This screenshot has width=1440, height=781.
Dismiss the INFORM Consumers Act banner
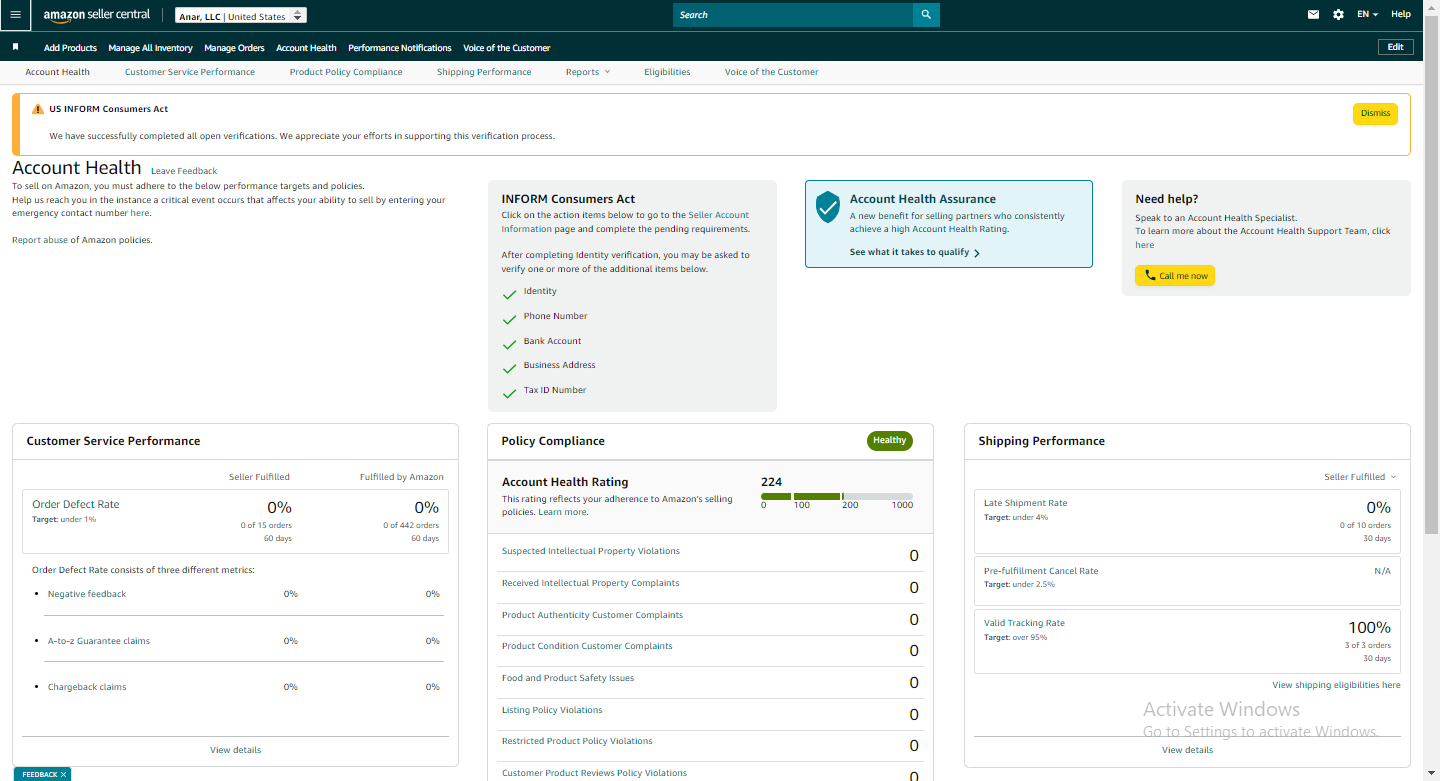(x=1375, y=113)
